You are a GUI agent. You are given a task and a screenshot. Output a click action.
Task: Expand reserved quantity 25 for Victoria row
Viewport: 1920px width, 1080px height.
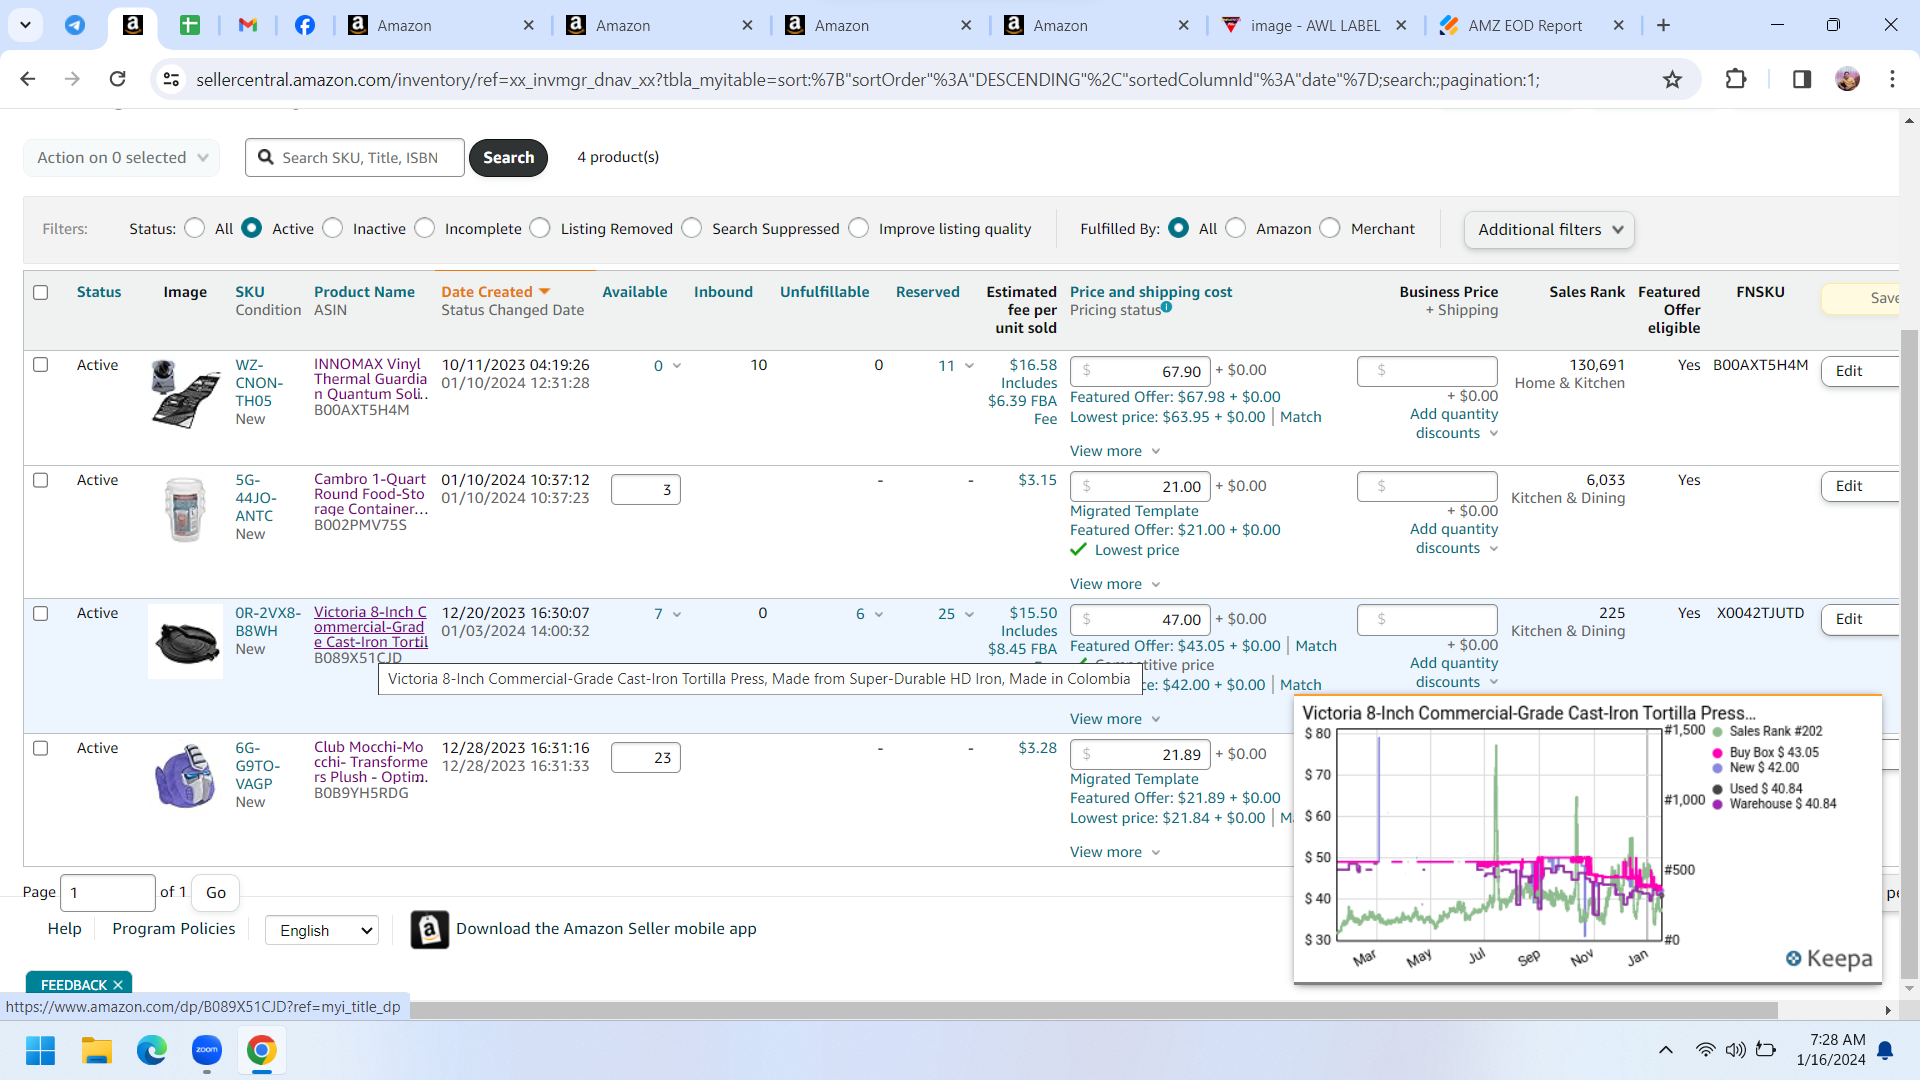[956, 614]
